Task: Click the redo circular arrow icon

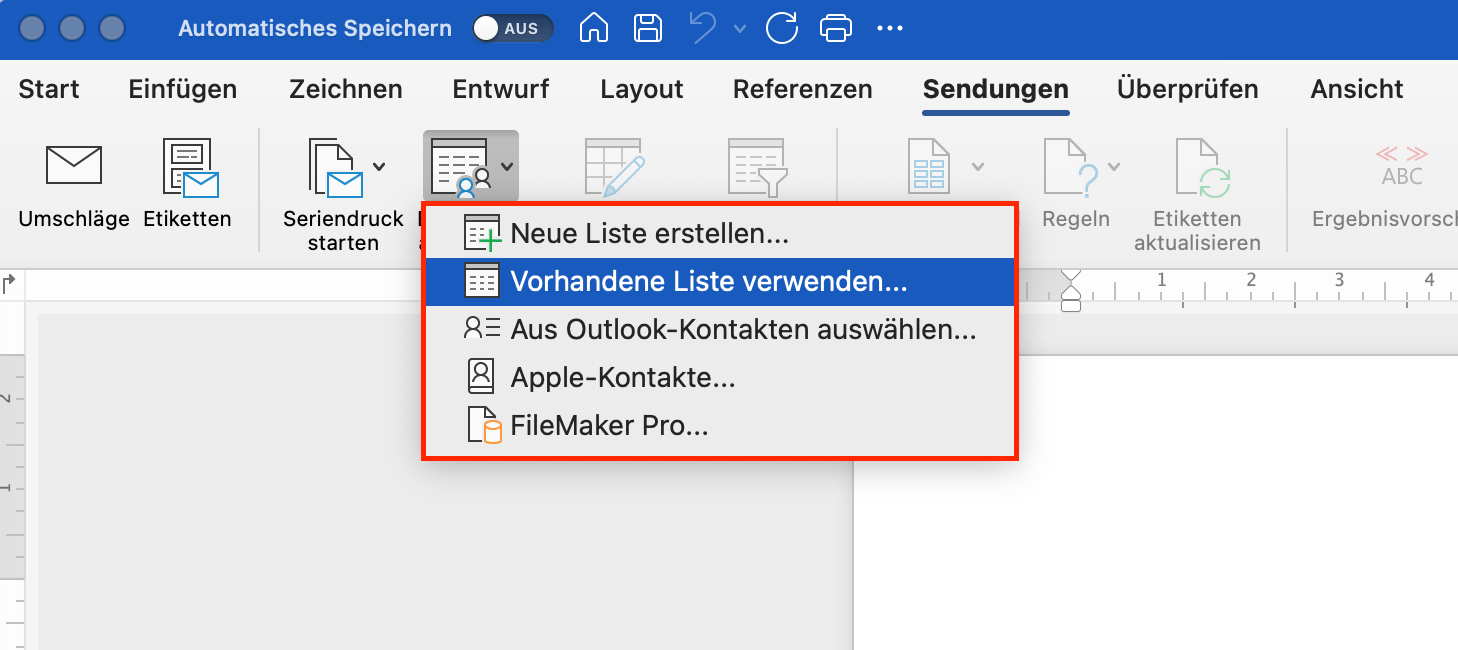Action: pyautogui.click(x=782, y=28)
